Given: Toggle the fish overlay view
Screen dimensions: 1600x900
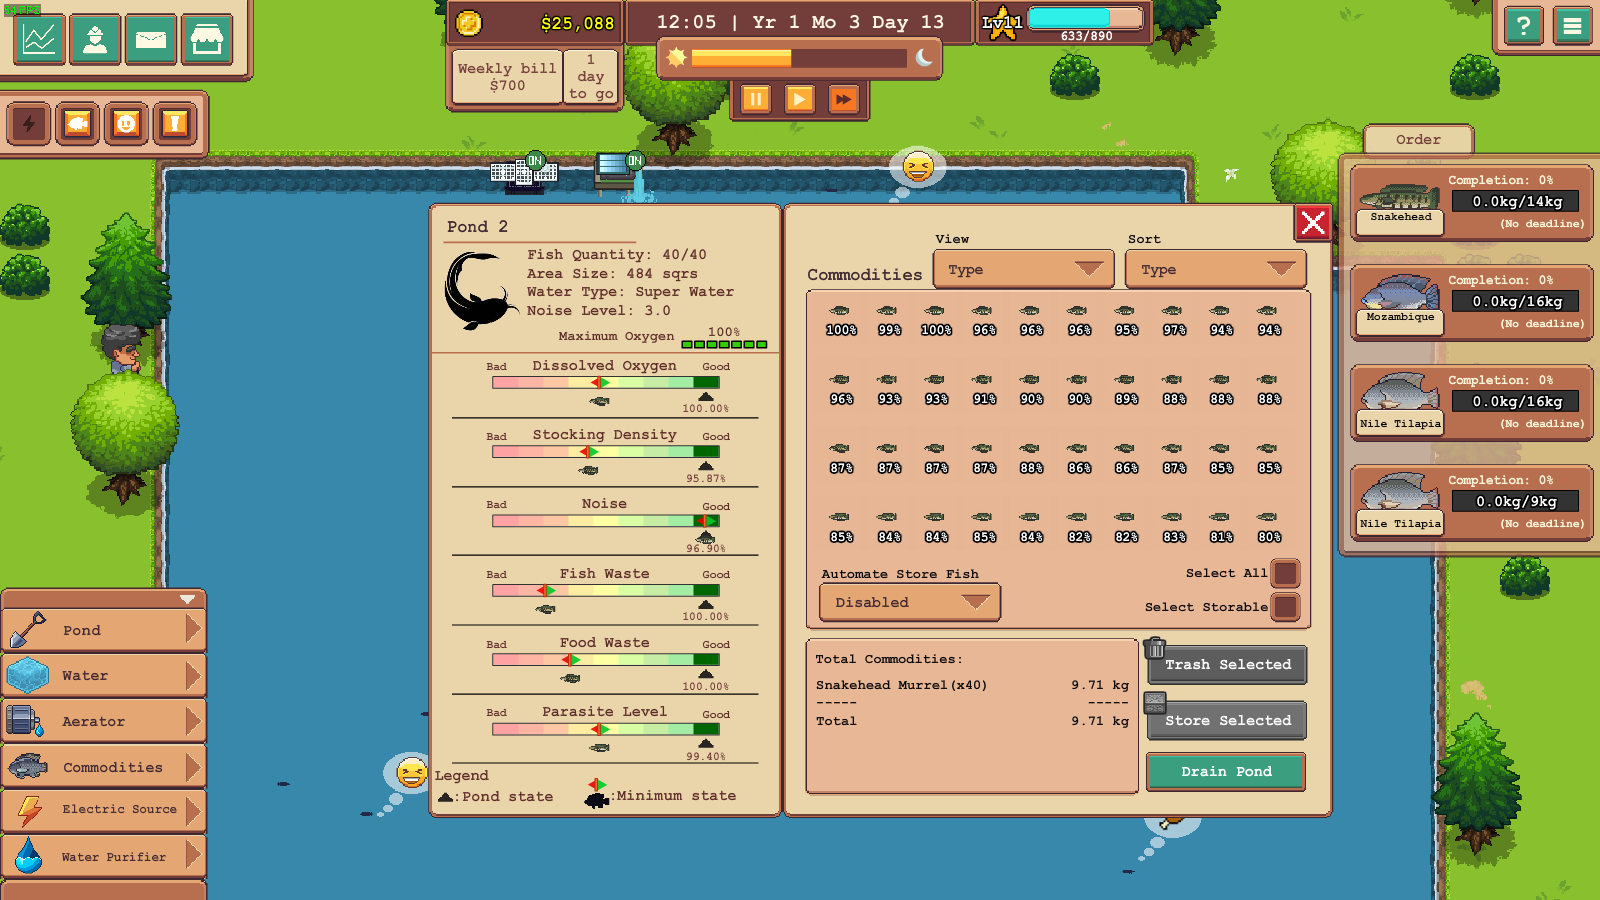Looking at the screenshot, I should (x=77, y=122).
